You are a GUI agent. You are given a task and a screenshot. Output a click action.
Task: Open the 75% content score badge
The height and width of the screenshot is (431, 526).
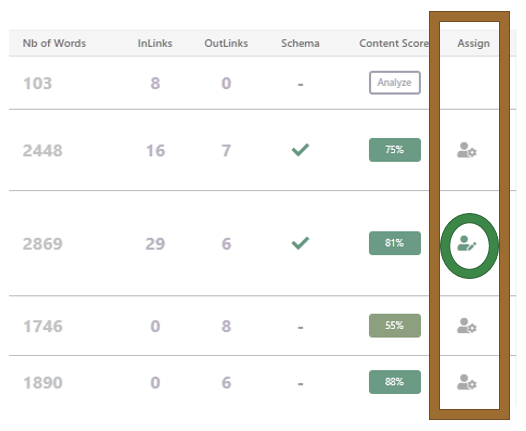coord(394,150)
